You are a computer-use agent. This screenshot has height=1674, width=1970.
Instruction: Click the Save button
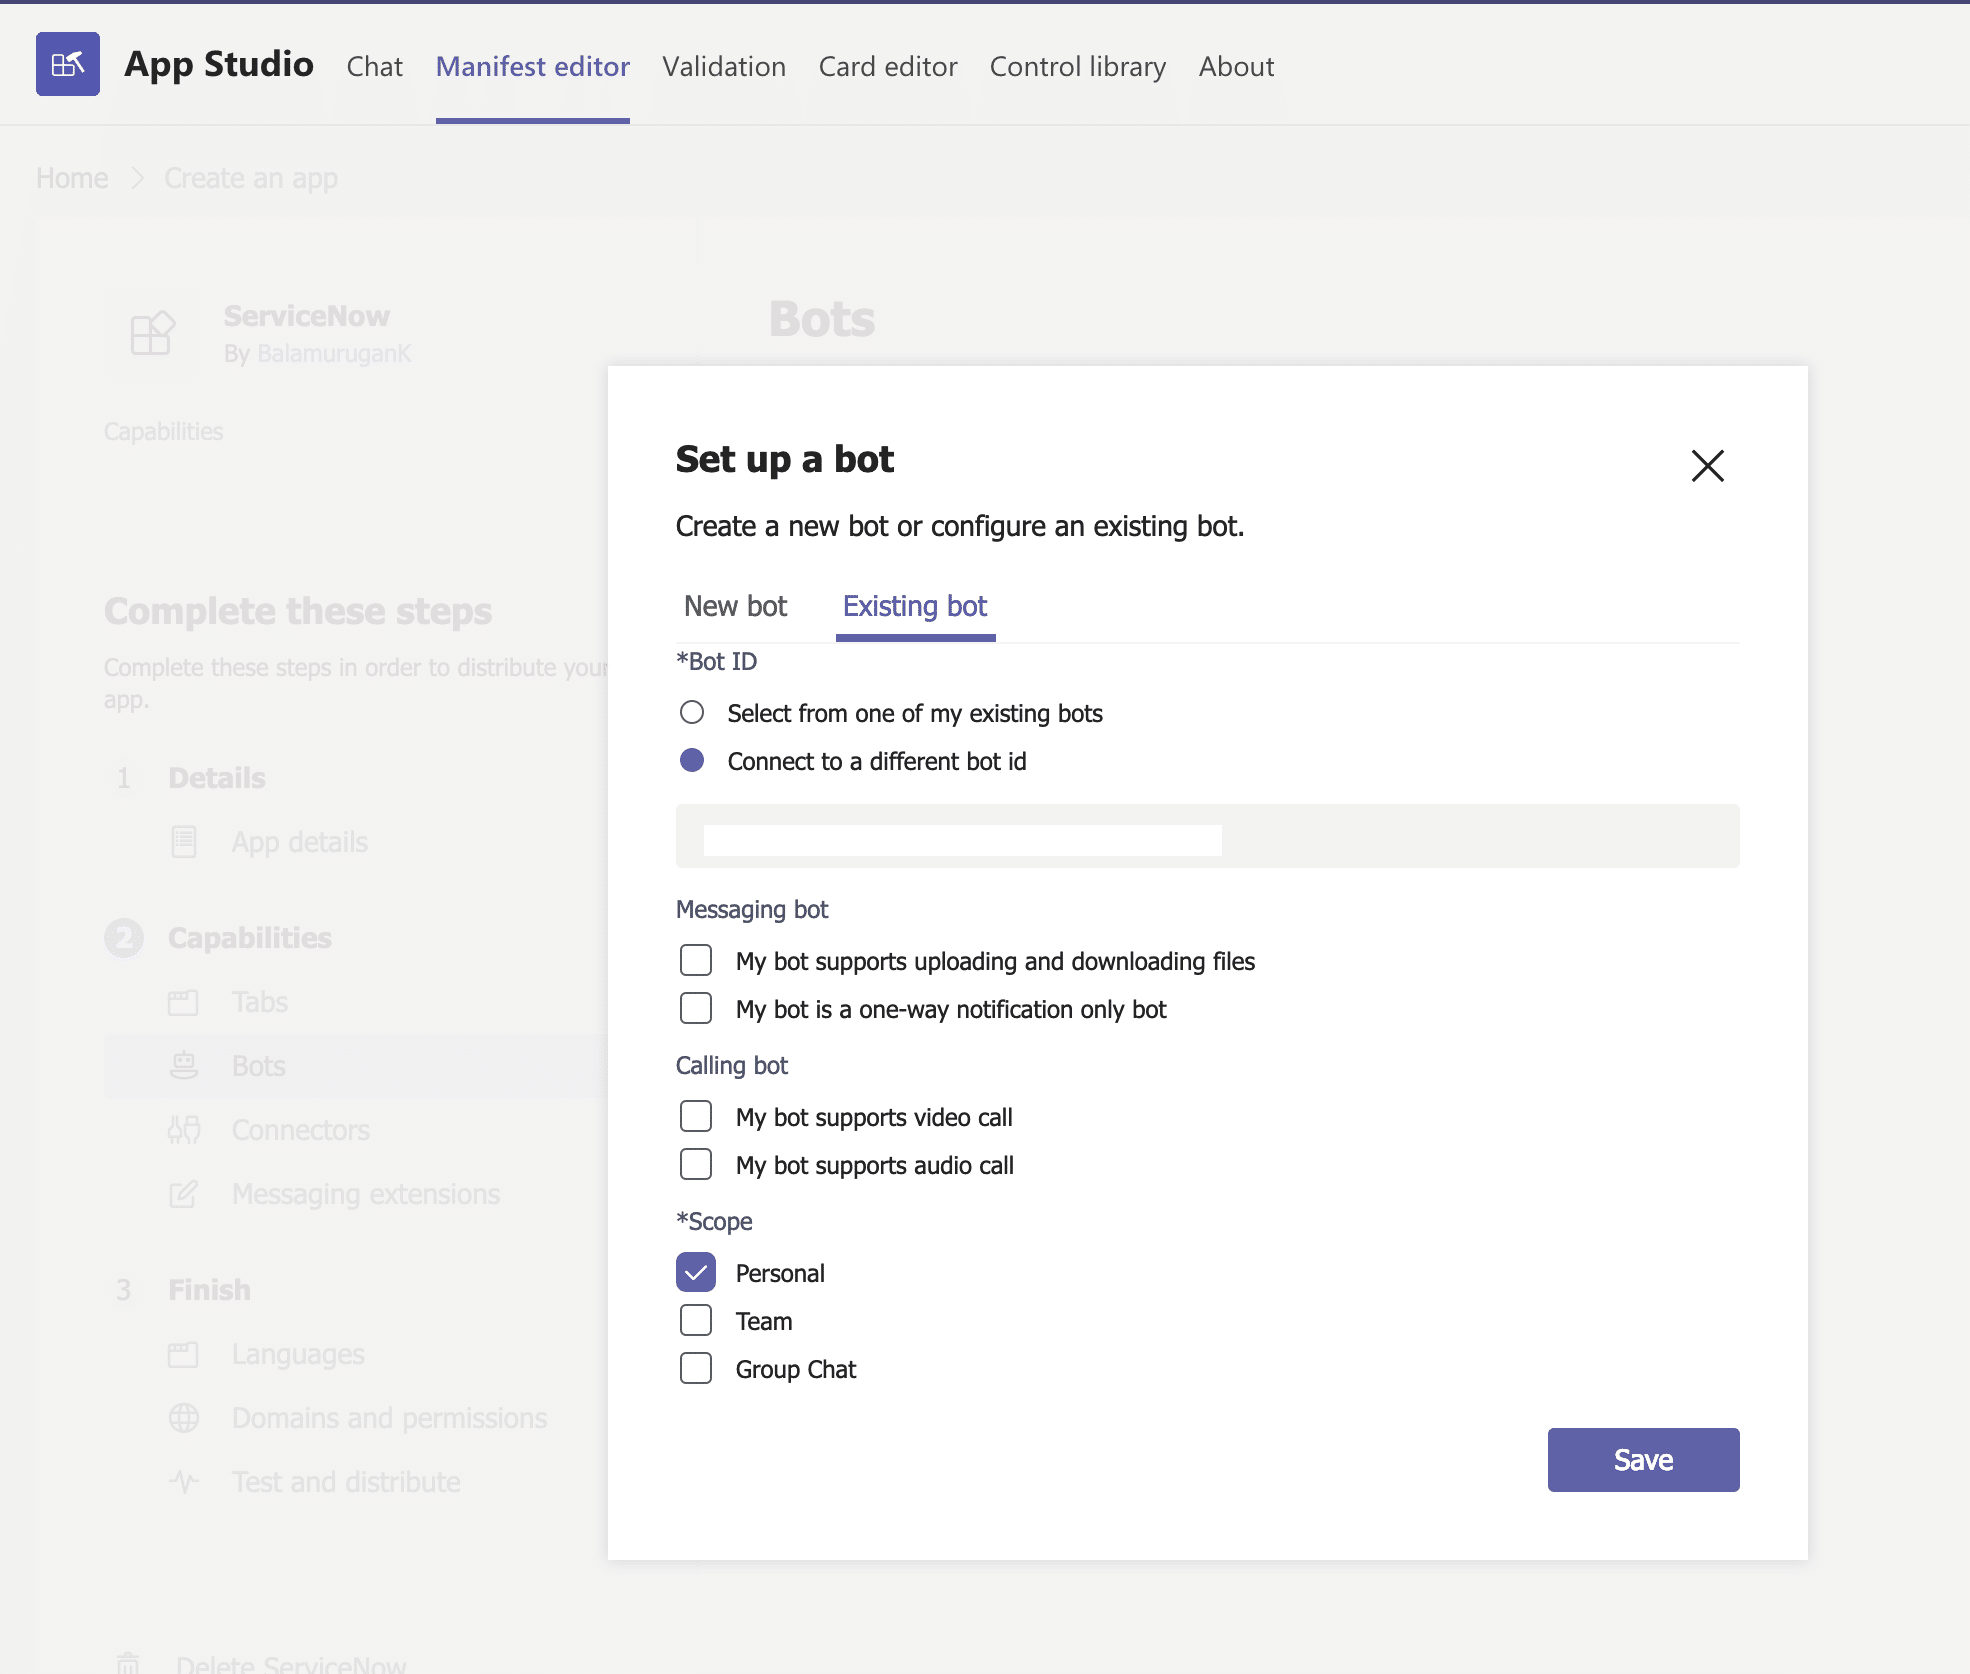(x=1643, y=1460)
